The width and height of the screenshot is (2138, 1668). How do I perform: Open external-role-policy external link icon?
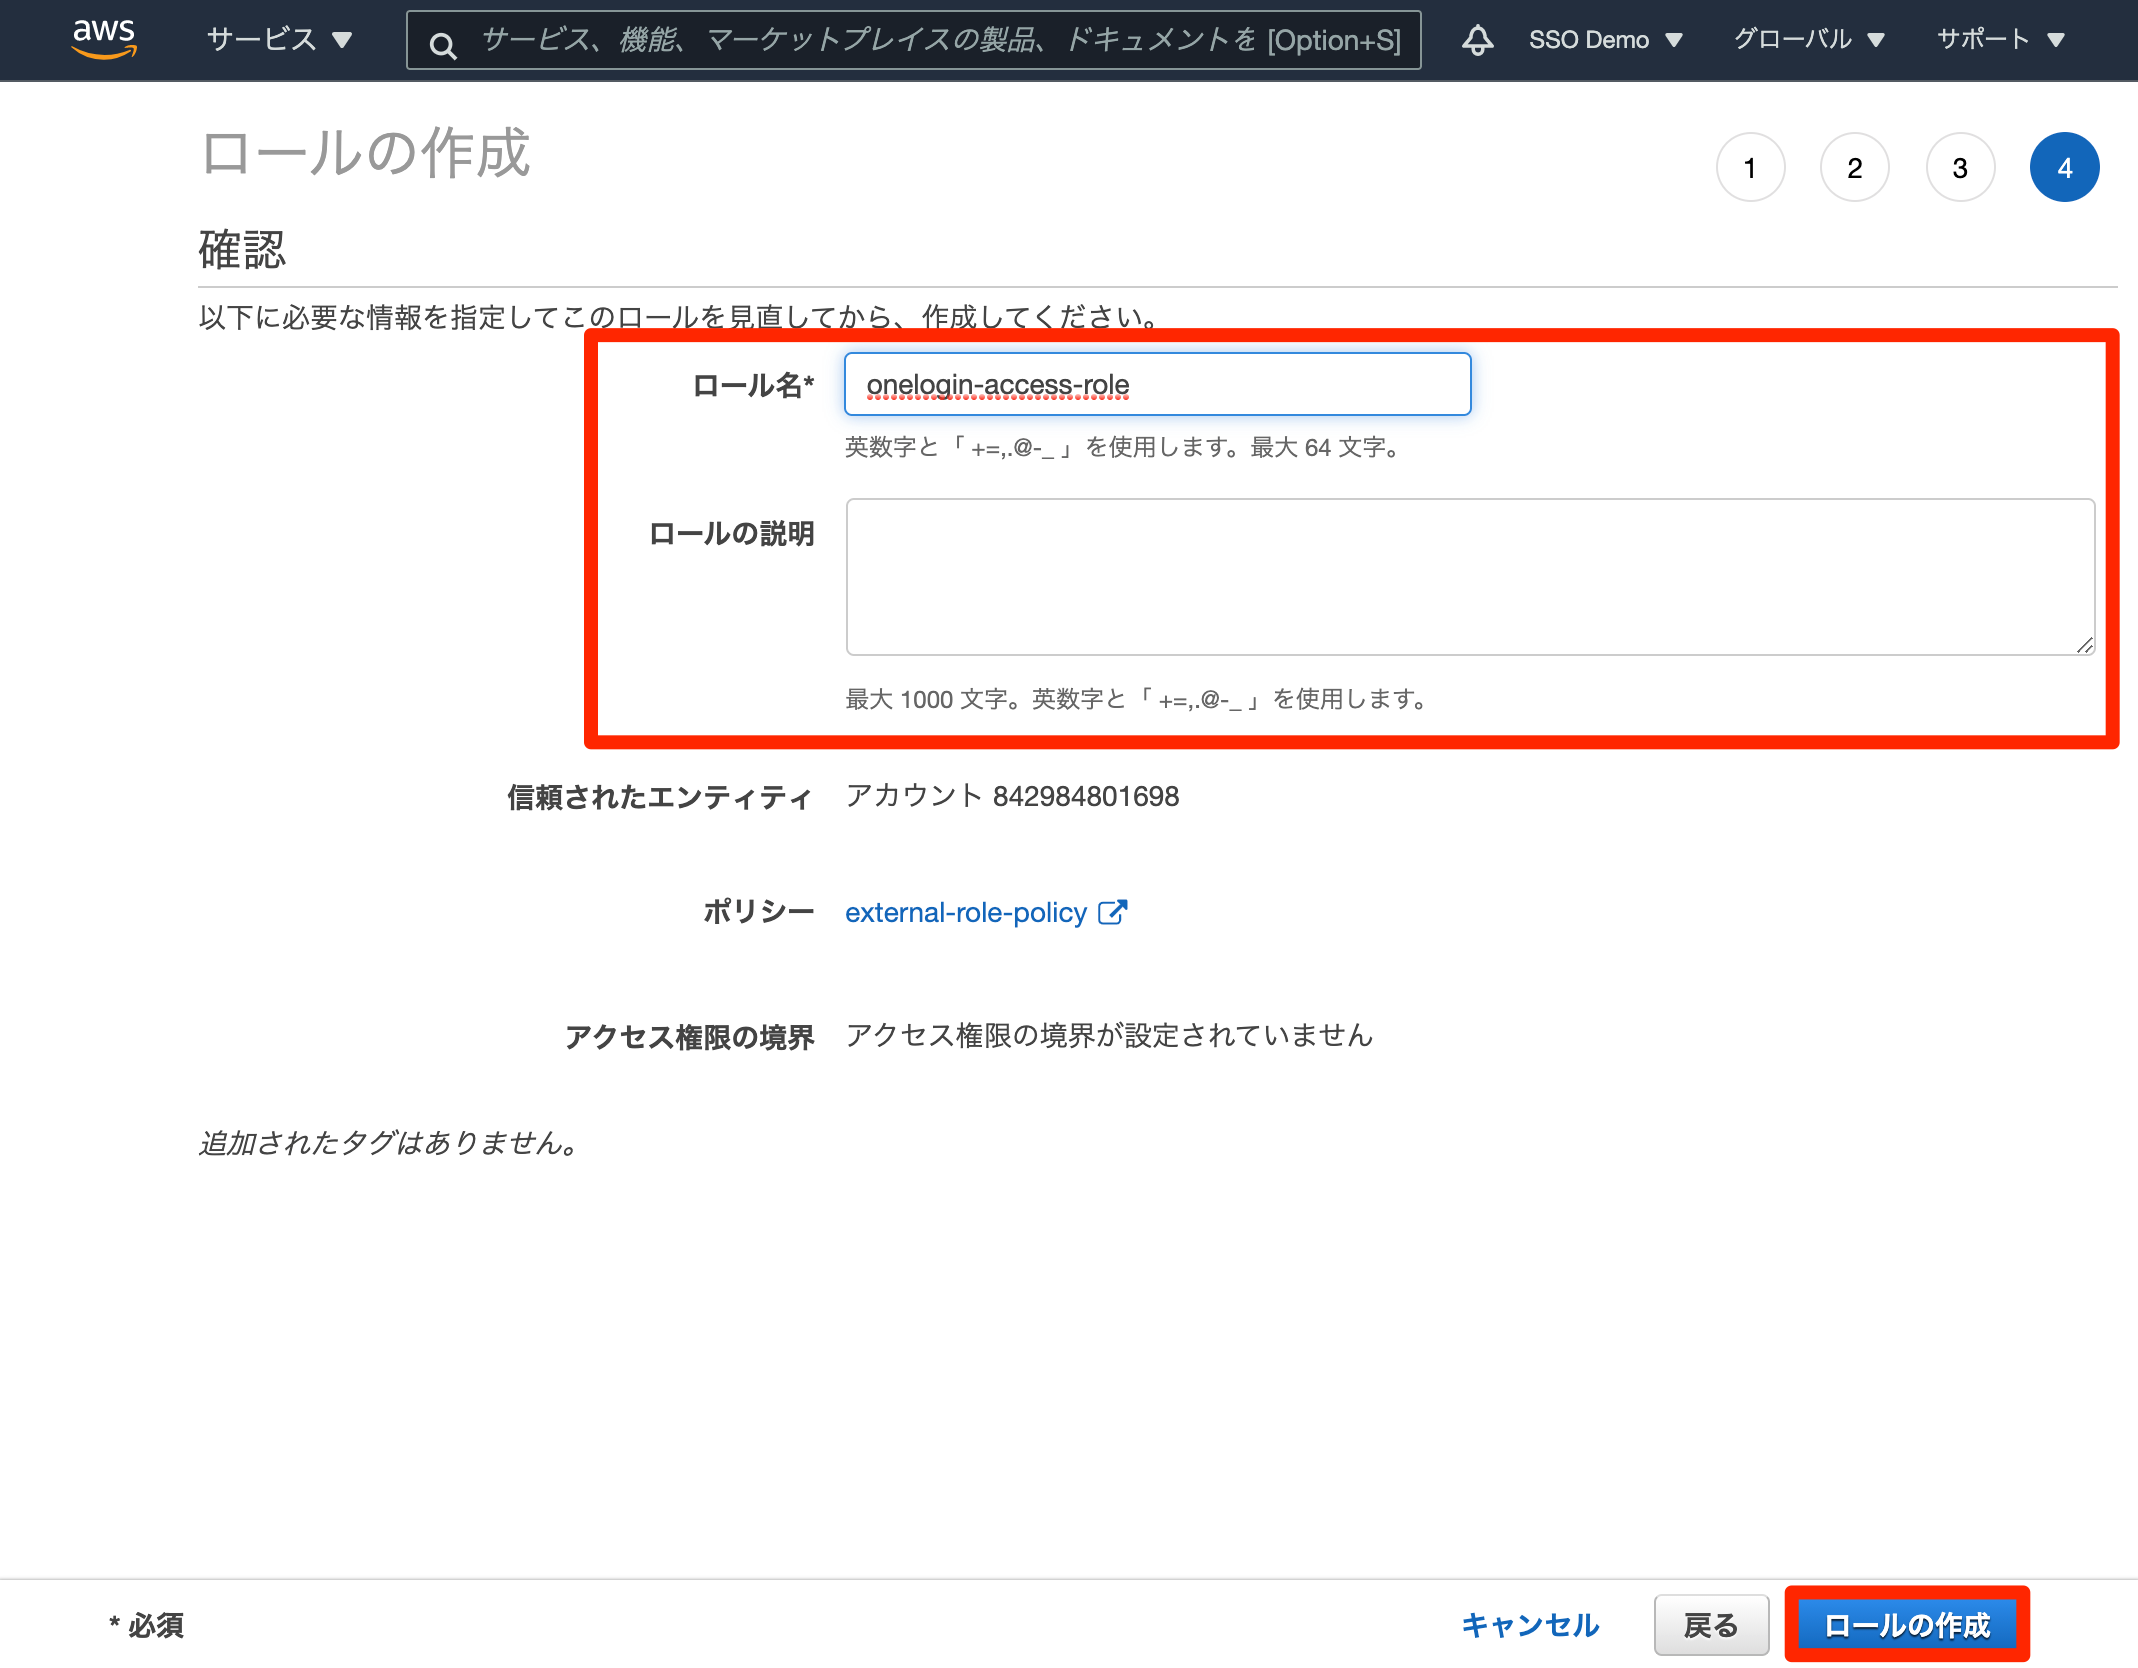pyautogui.click(x=1112, y=912)
